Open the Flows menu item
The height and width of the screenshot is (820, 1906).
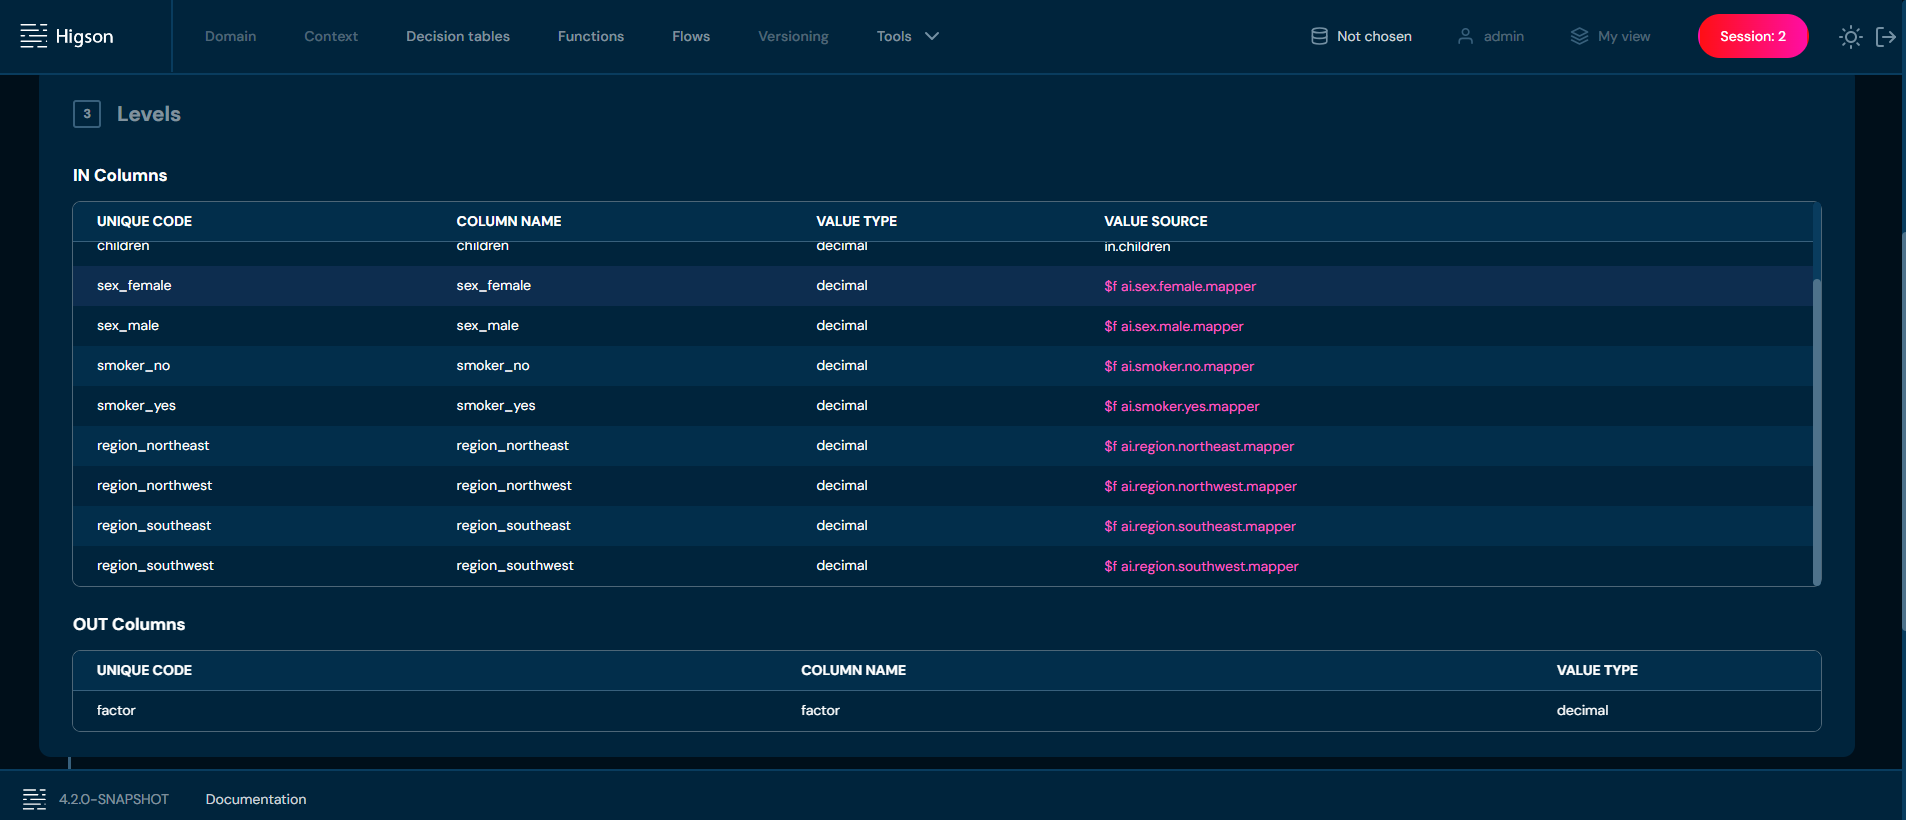[x=690, y=36]
